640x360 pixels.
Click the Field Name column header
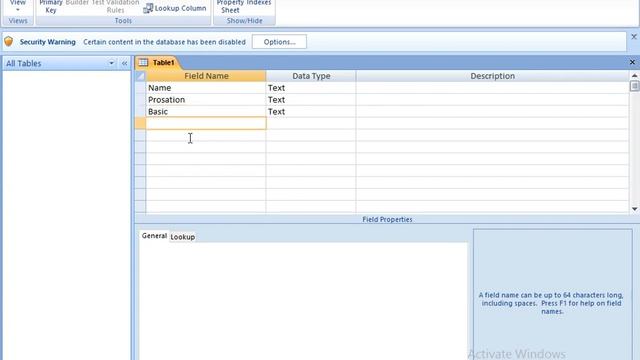[206, 76]
